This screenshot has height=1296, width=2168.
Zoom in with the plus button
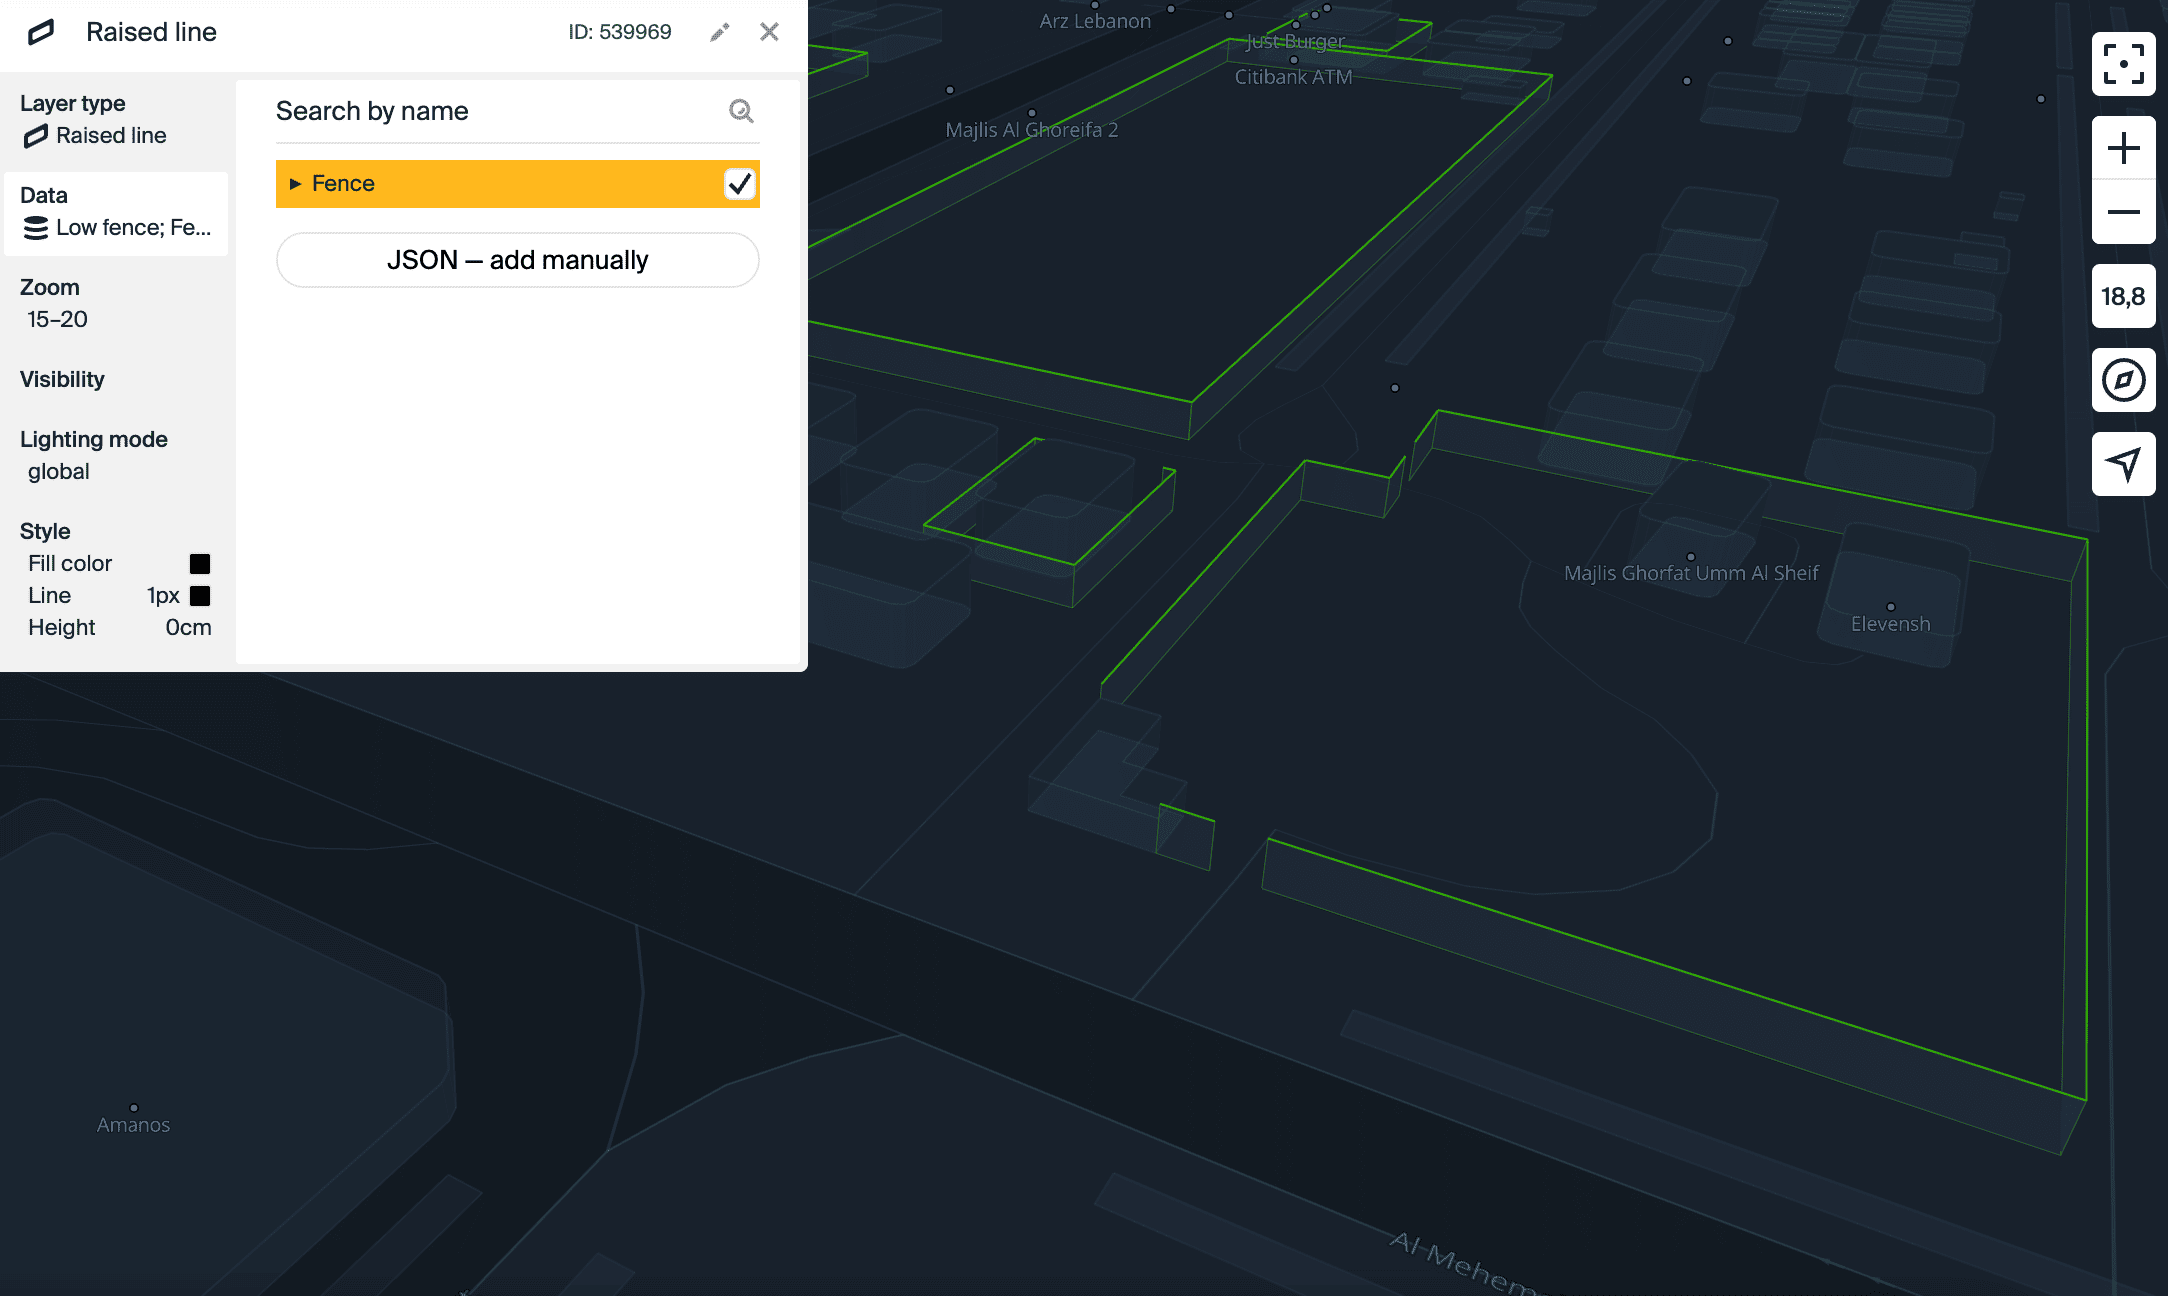point(2123,148)
